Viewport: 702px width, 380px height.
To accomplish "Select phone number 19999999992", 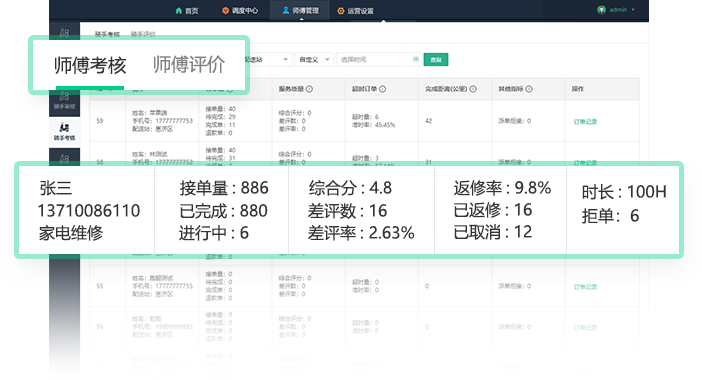I will pos(174,327).
